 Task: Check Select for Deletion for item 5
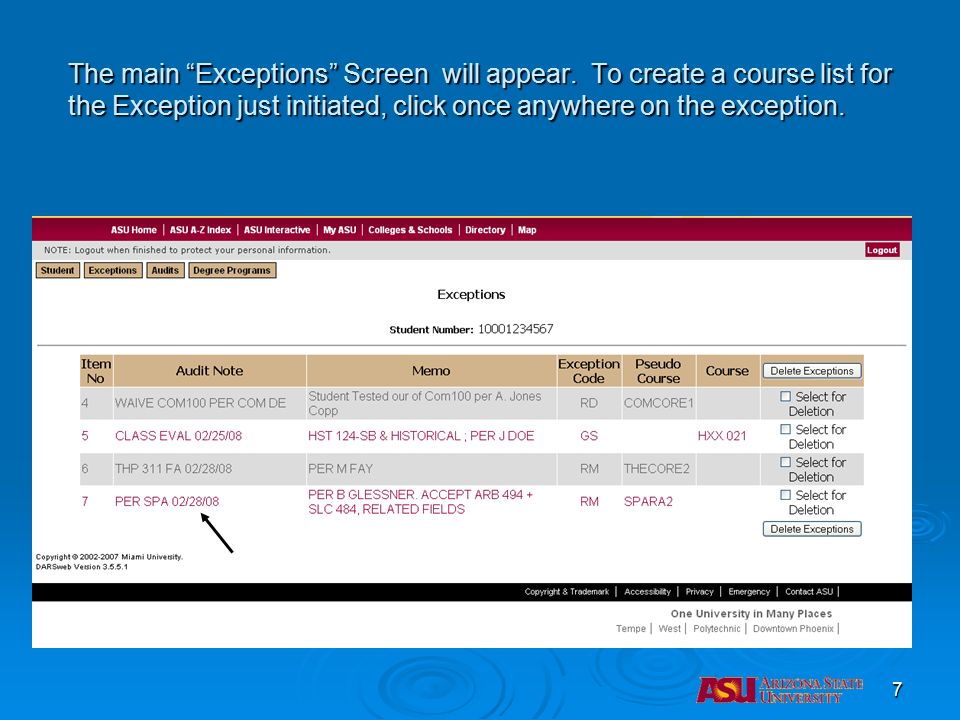[786, 429]
